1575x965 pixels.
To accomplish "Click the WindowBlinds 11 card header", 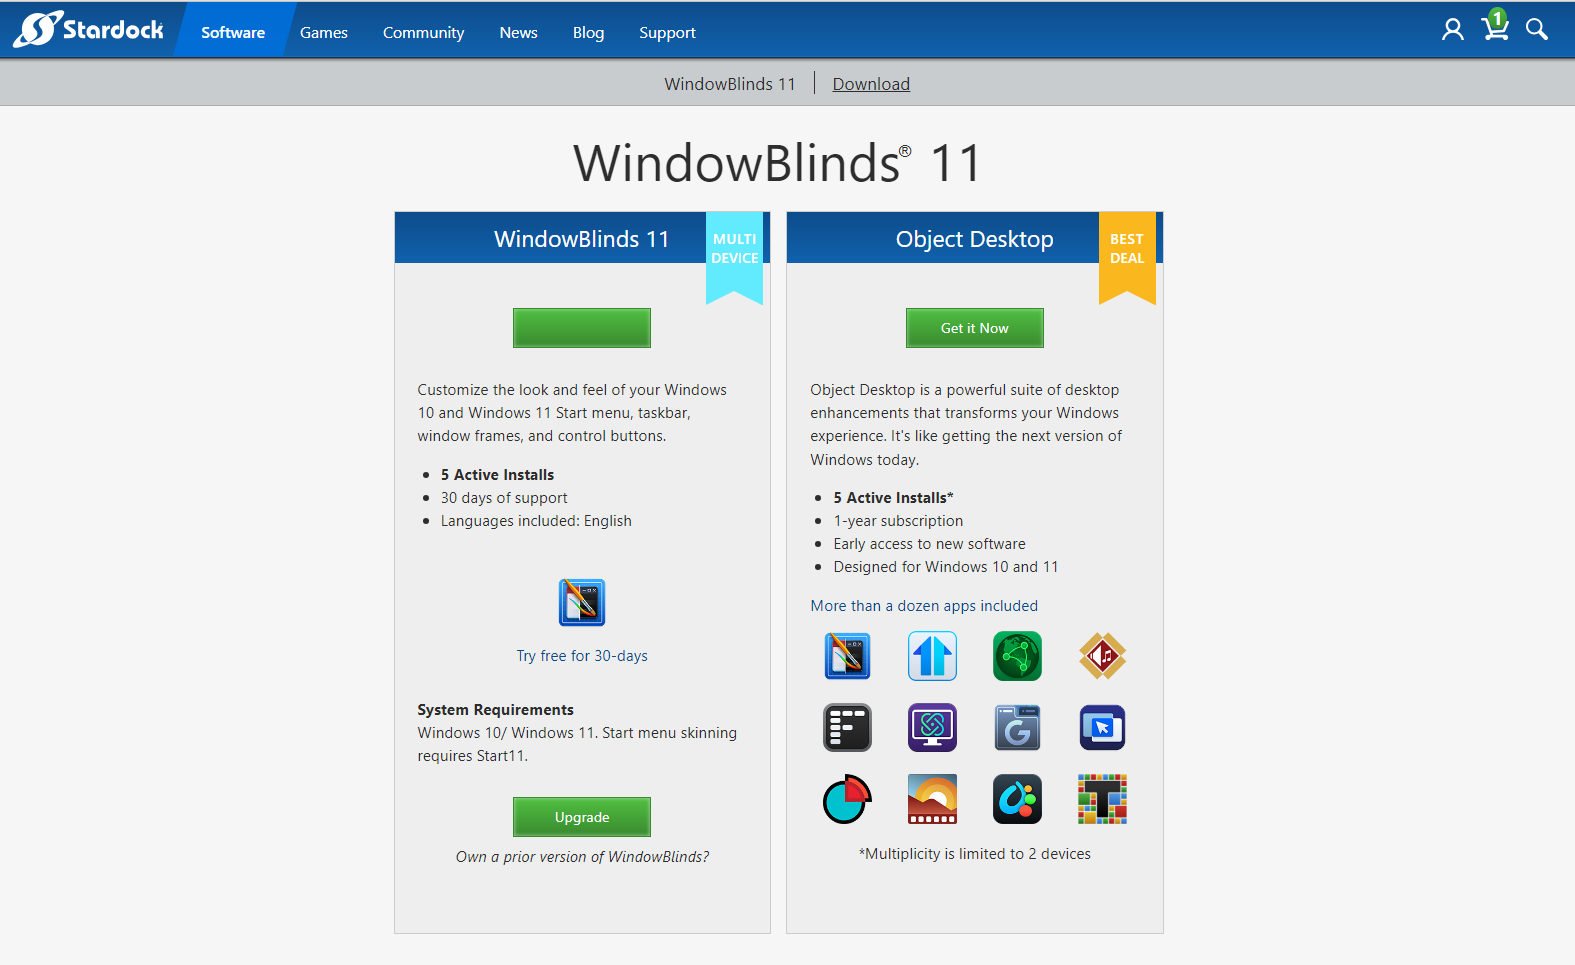I will [582, 238].
